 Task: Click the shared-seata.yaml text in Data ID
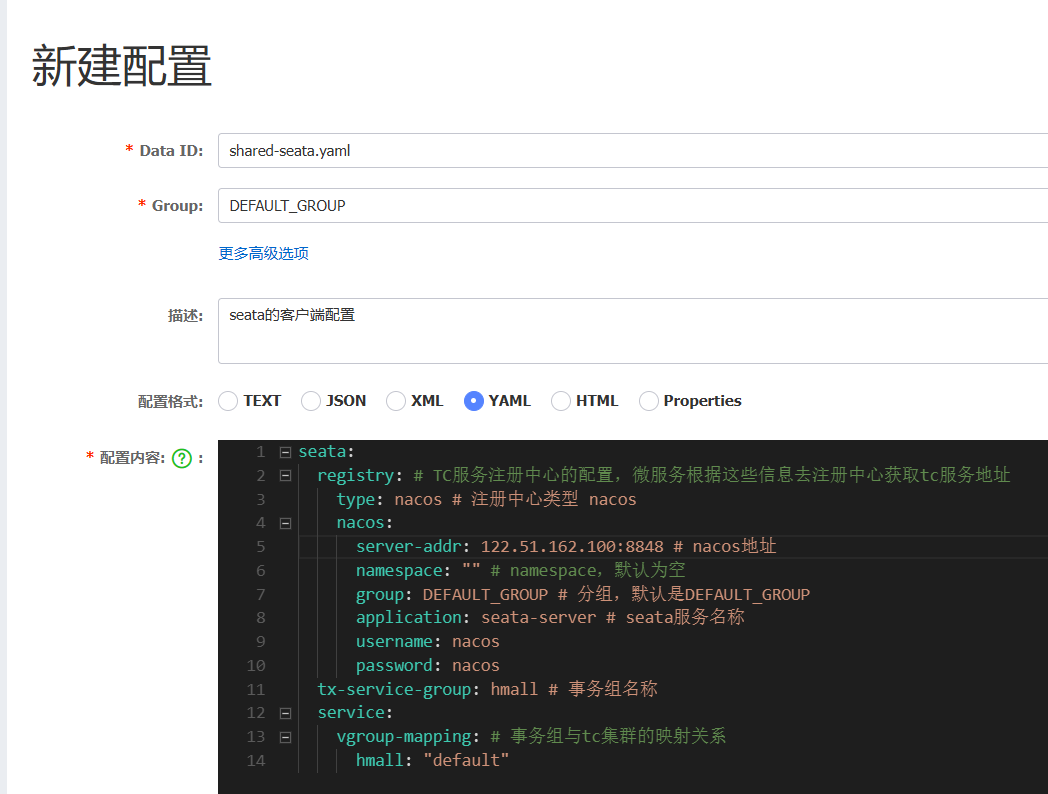click(290, 150)
